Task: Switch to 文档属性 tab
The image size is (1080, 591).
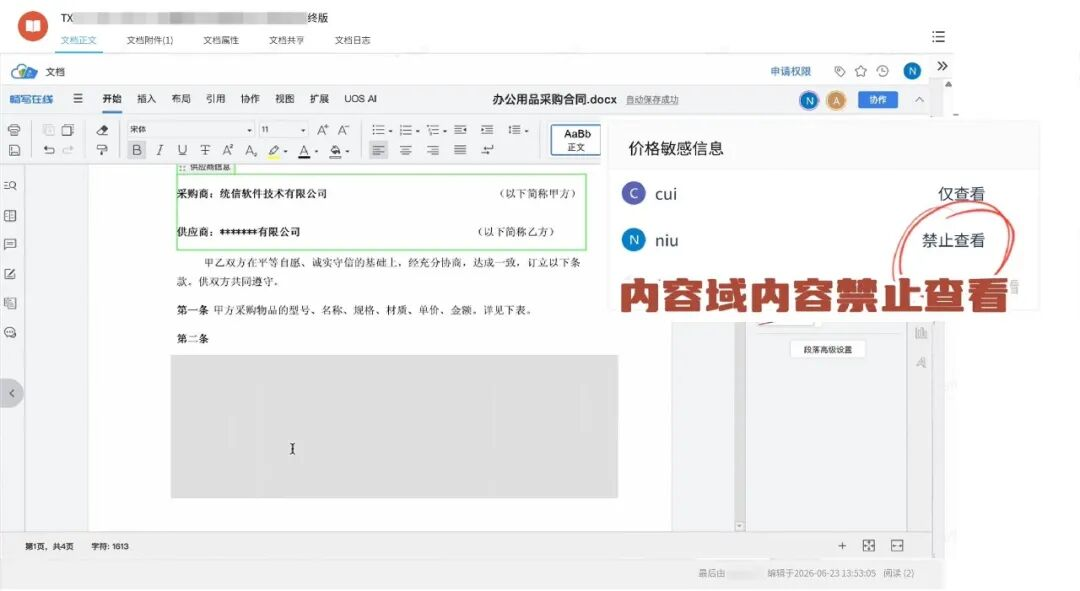Action: (221, 40)
